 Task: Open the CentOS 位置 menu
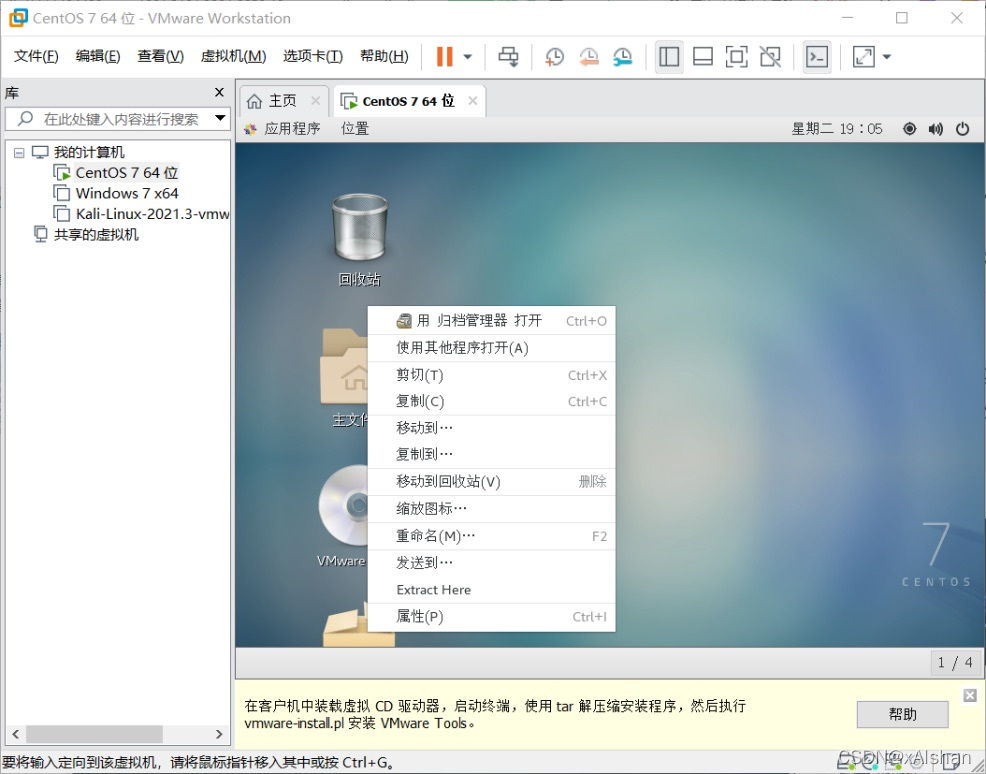[355, 129]
